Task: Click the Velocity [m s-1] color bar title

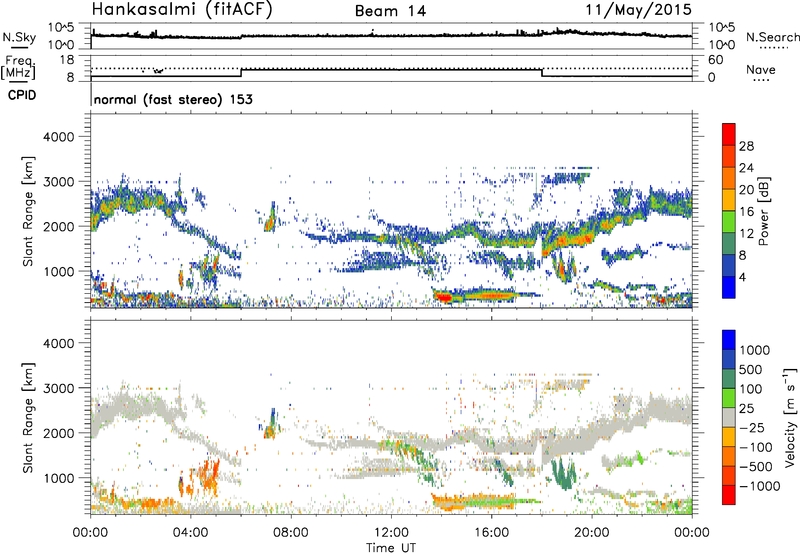Action: pos(790,417)
